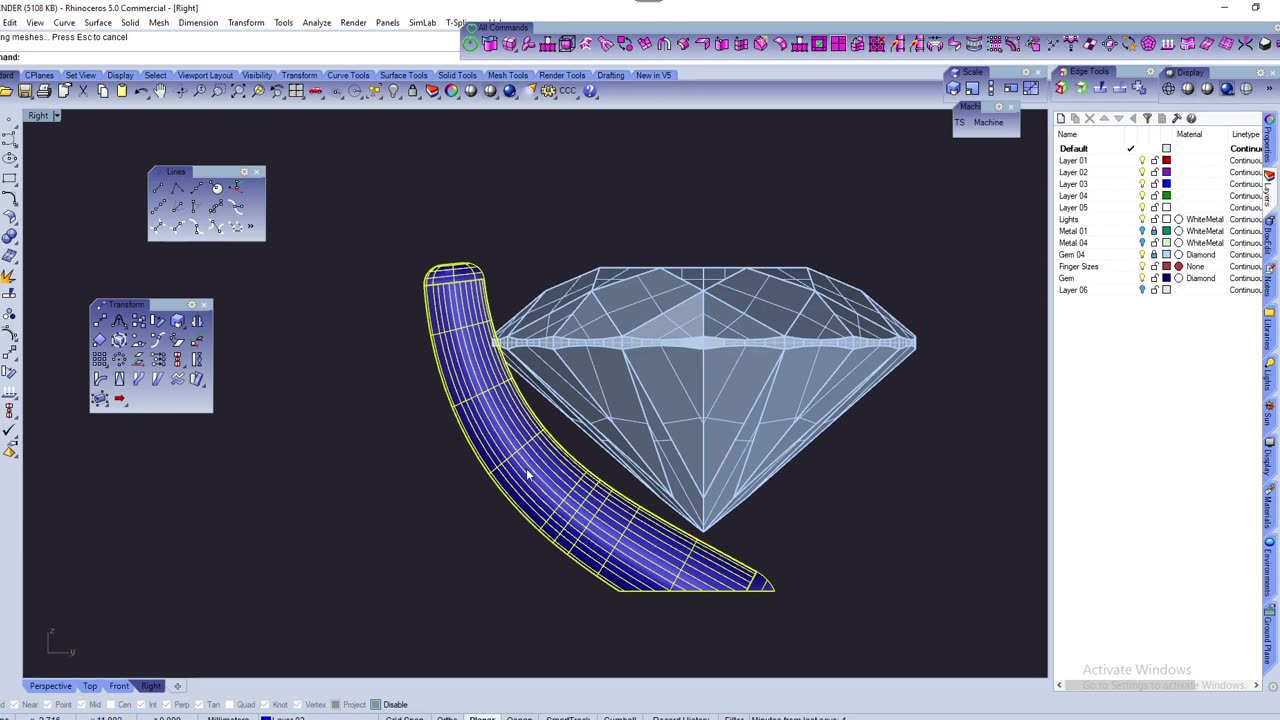The height and width of the screenshot is (720, 1280).
Task: Toggle the lock of Gem 04 layer
Action: tap(1154, 255)
